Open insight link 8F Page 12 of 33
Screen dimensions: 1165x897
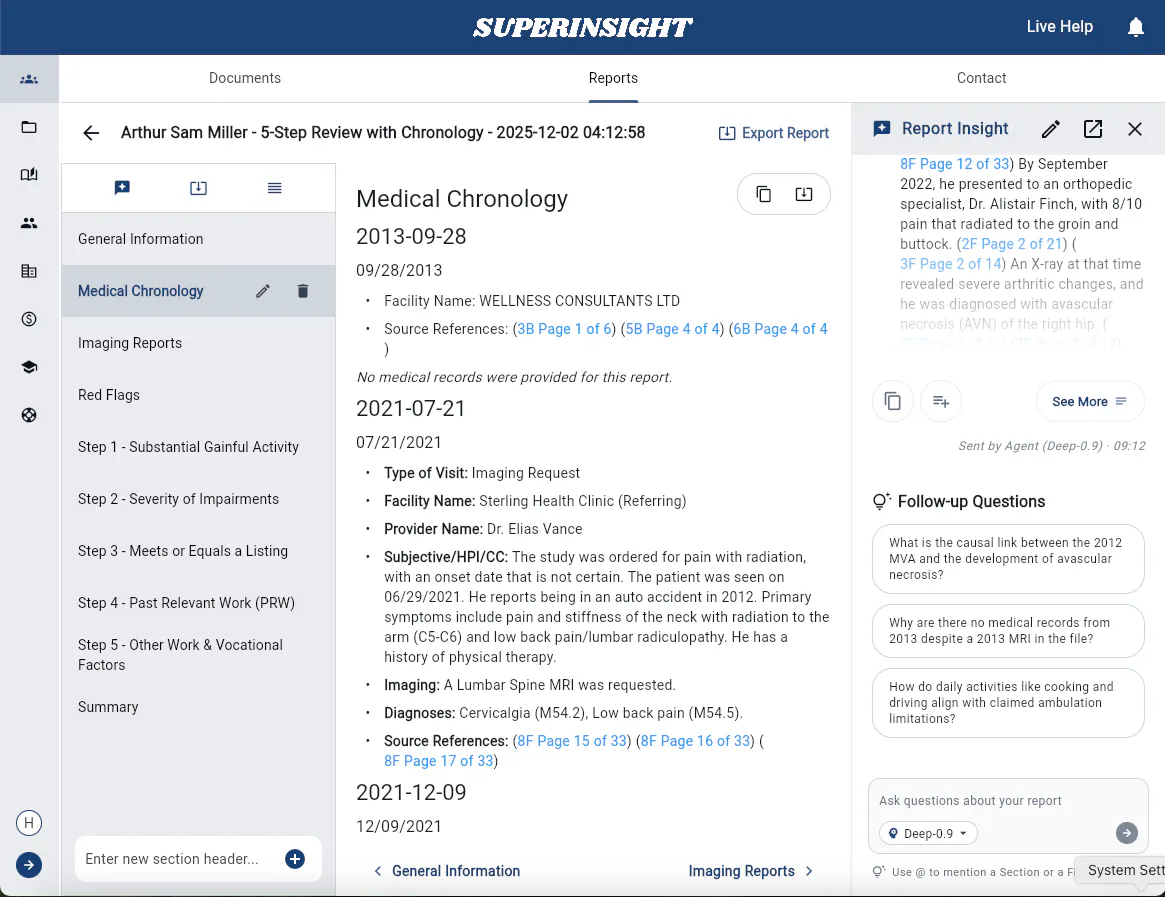click(955, 164)
